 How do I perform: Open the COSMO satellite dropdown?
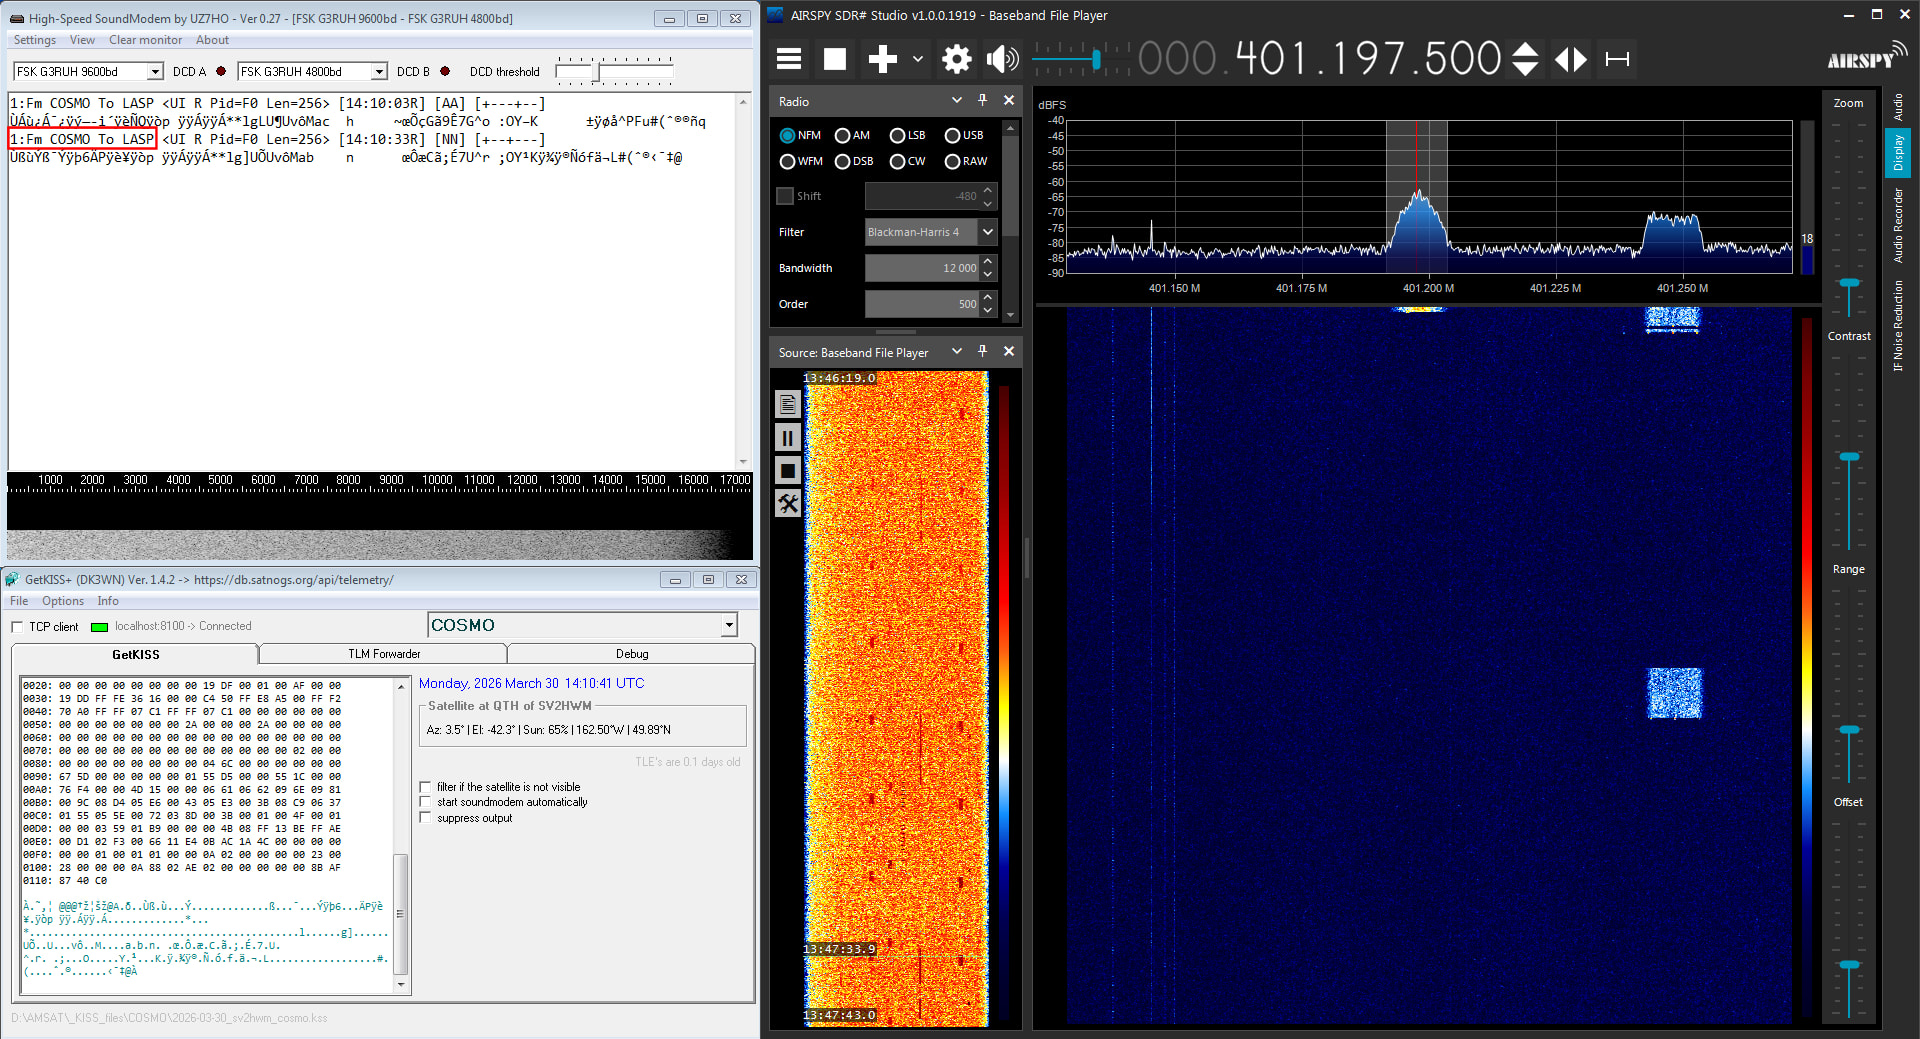click(729, 625)
